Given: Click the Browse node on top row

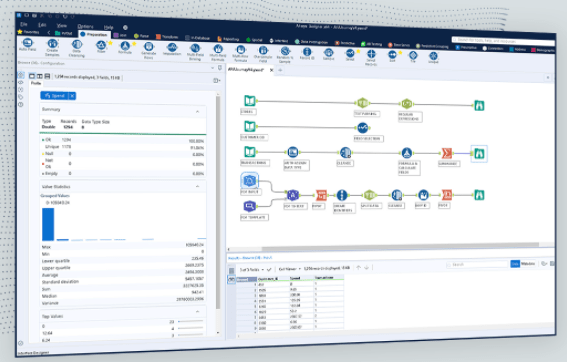Looking at the screenshot, I should coord(479,105).
